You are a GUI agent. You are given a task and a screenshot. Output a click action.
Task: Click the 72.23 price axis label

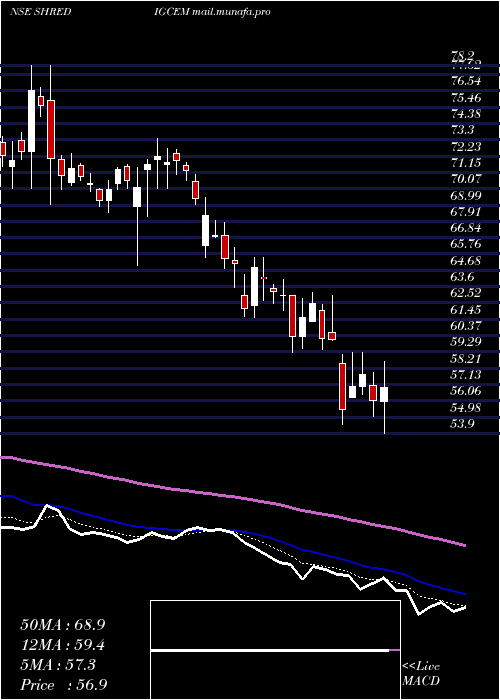[x=466, y=146]
